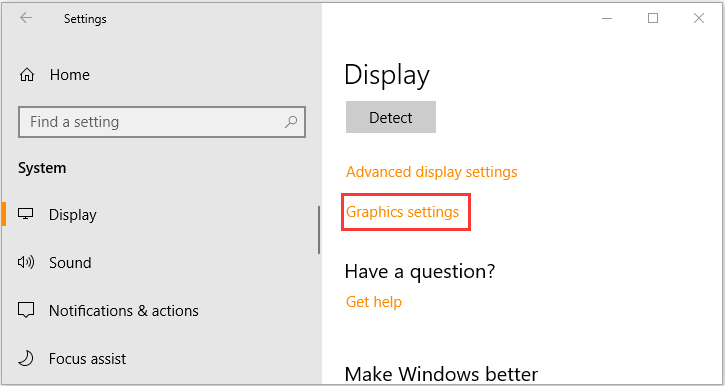
Task: Click the Detect button
Action: click(x=391, y=117)
